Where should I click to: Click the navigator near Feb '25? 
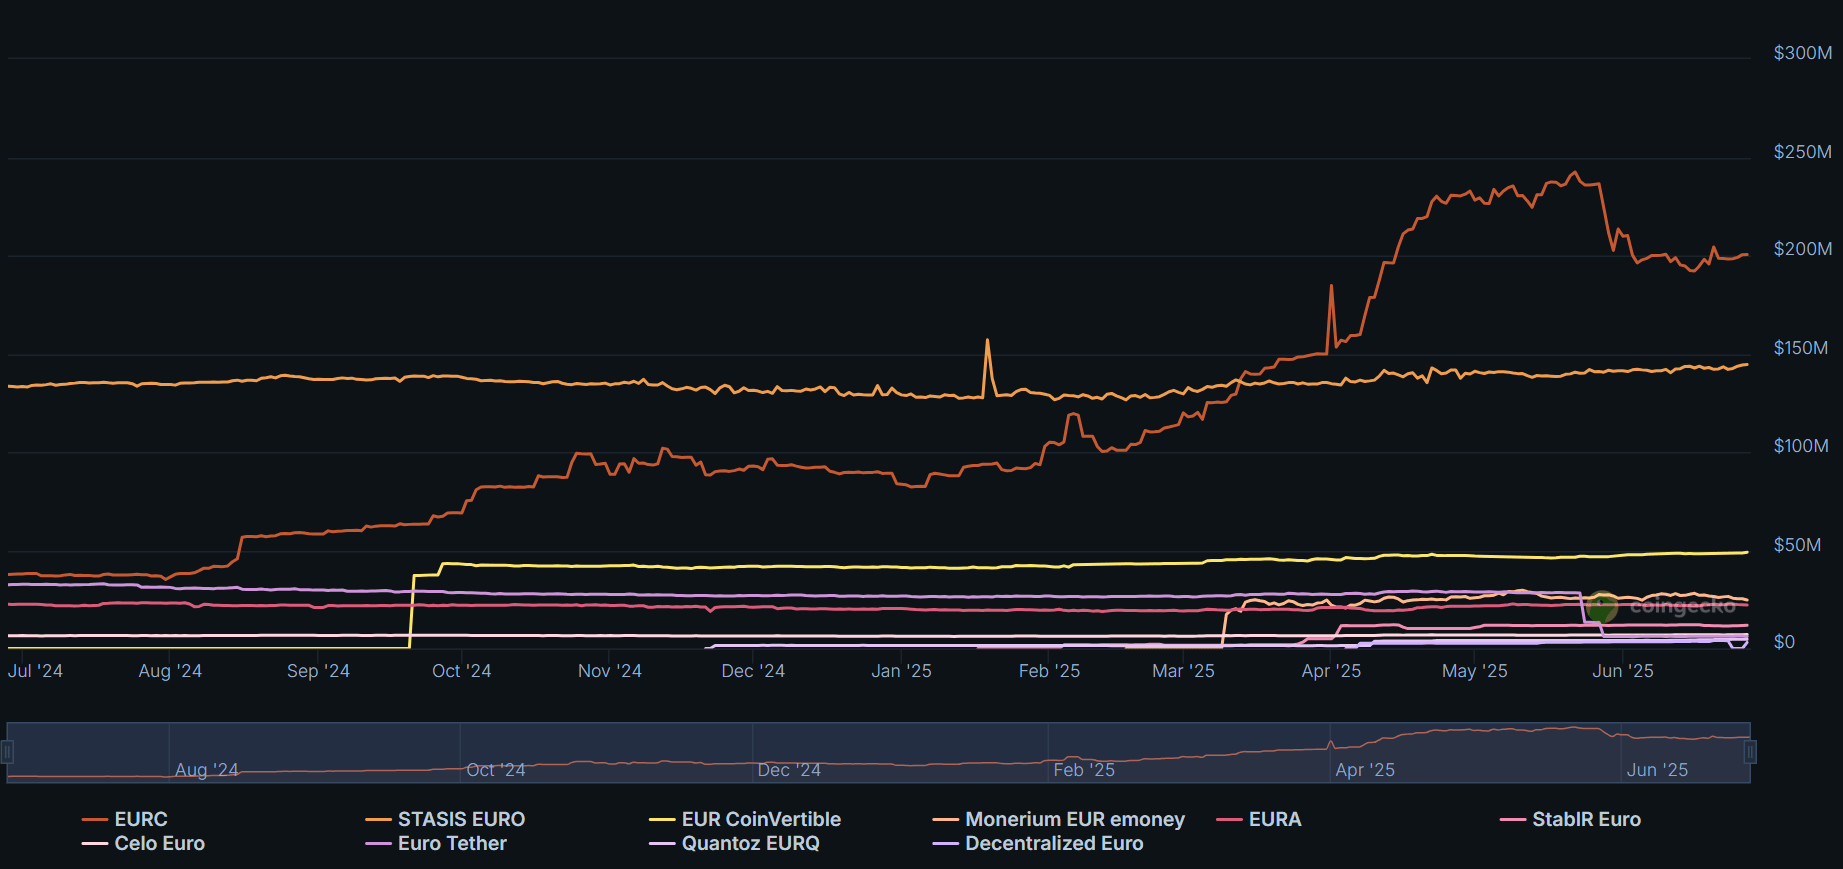1084,770
